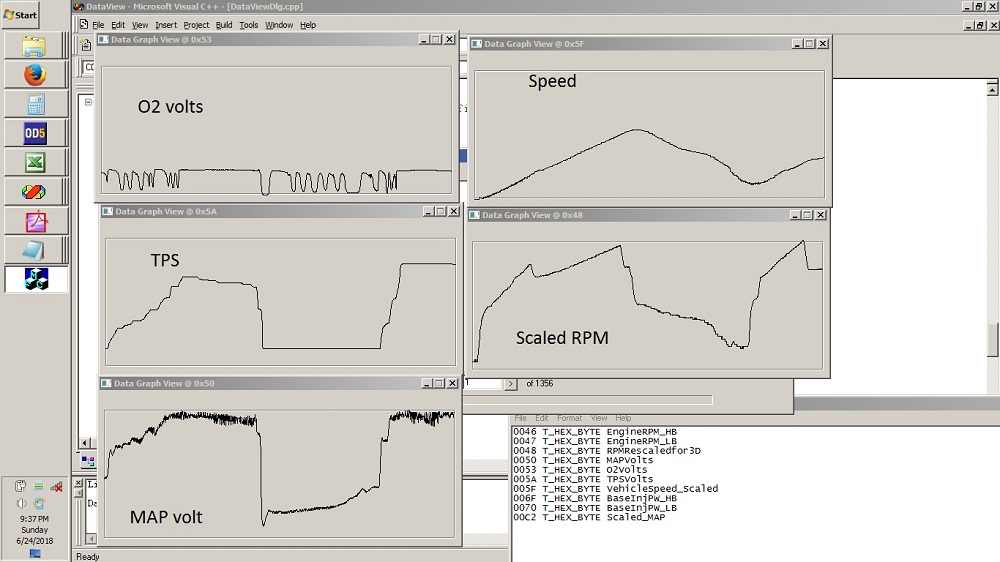Launch Firefox from the quick launch bar

[x=35, y=75]
